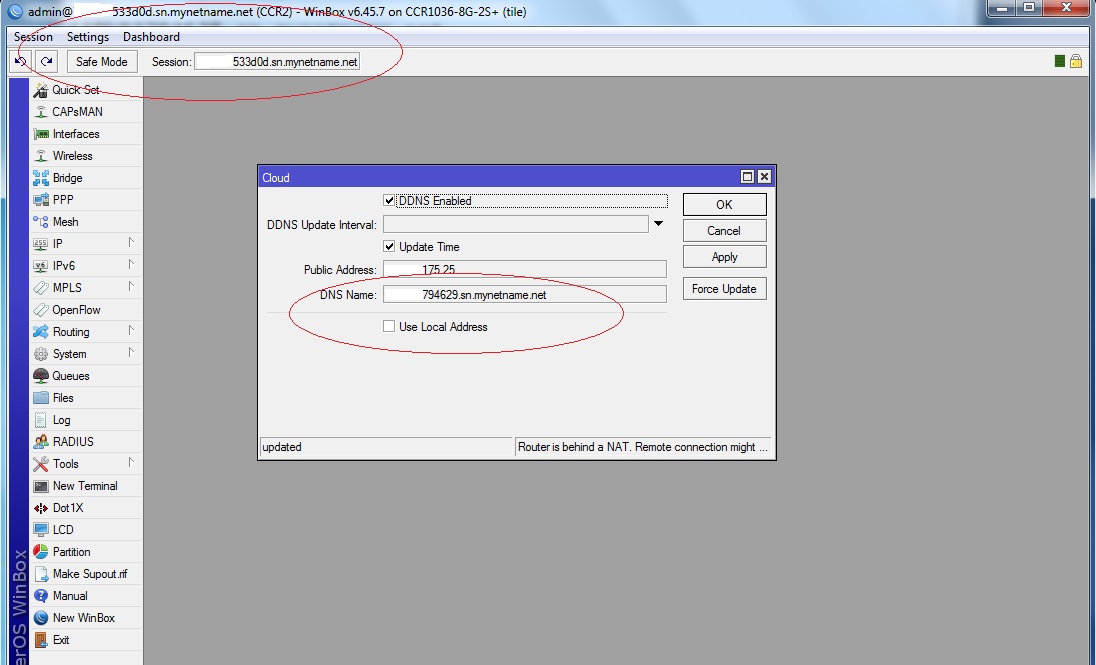Toggle the DDNS Enabled checkbox
Screen dimensions: 1096x665
point(389,201)
